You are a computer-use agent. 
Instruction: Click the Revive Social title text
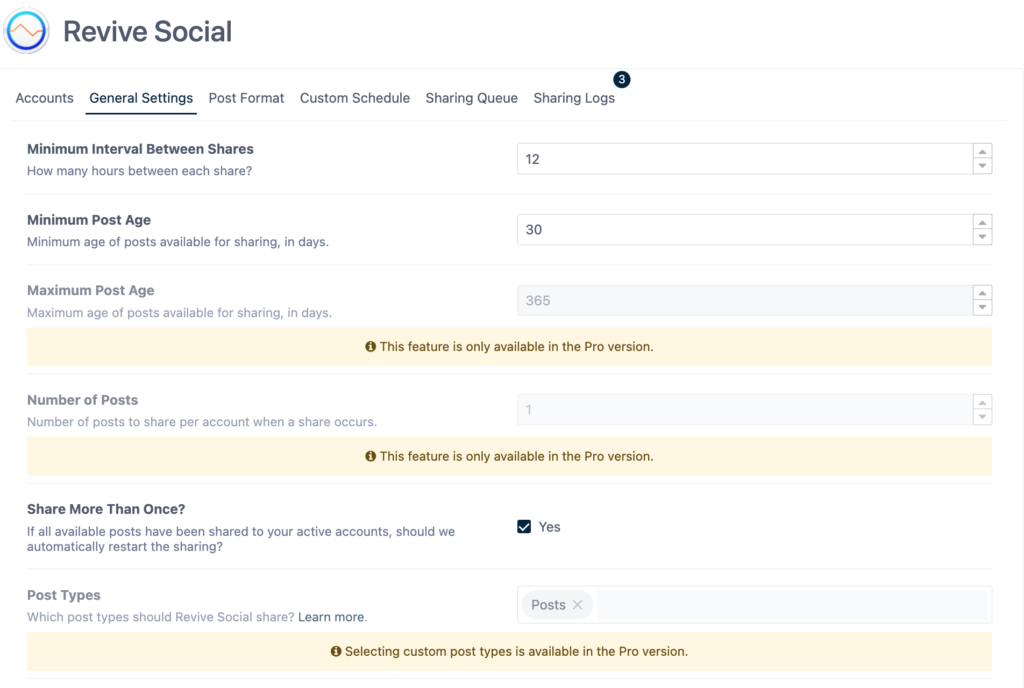(x=148, y=31)
